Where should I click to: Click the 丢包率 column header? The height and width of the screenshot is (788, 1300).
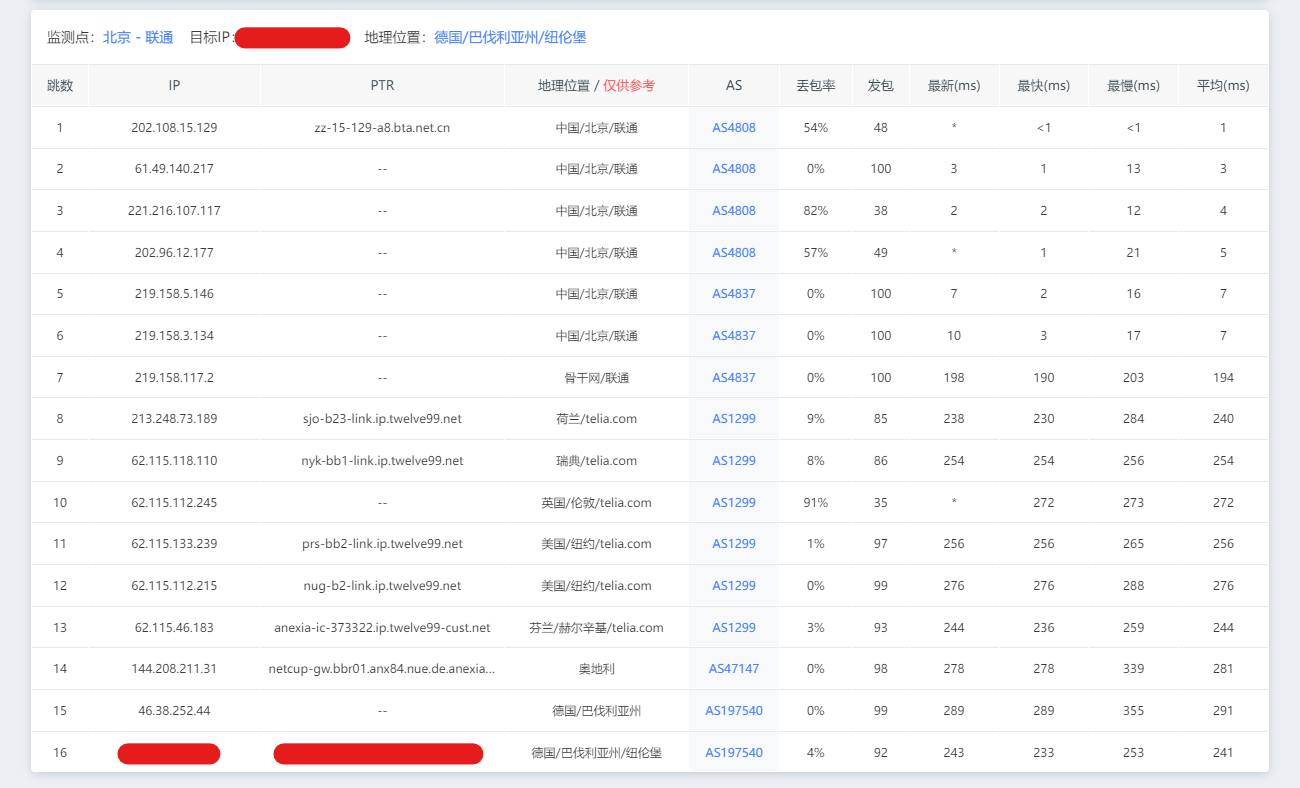(816, 86)
